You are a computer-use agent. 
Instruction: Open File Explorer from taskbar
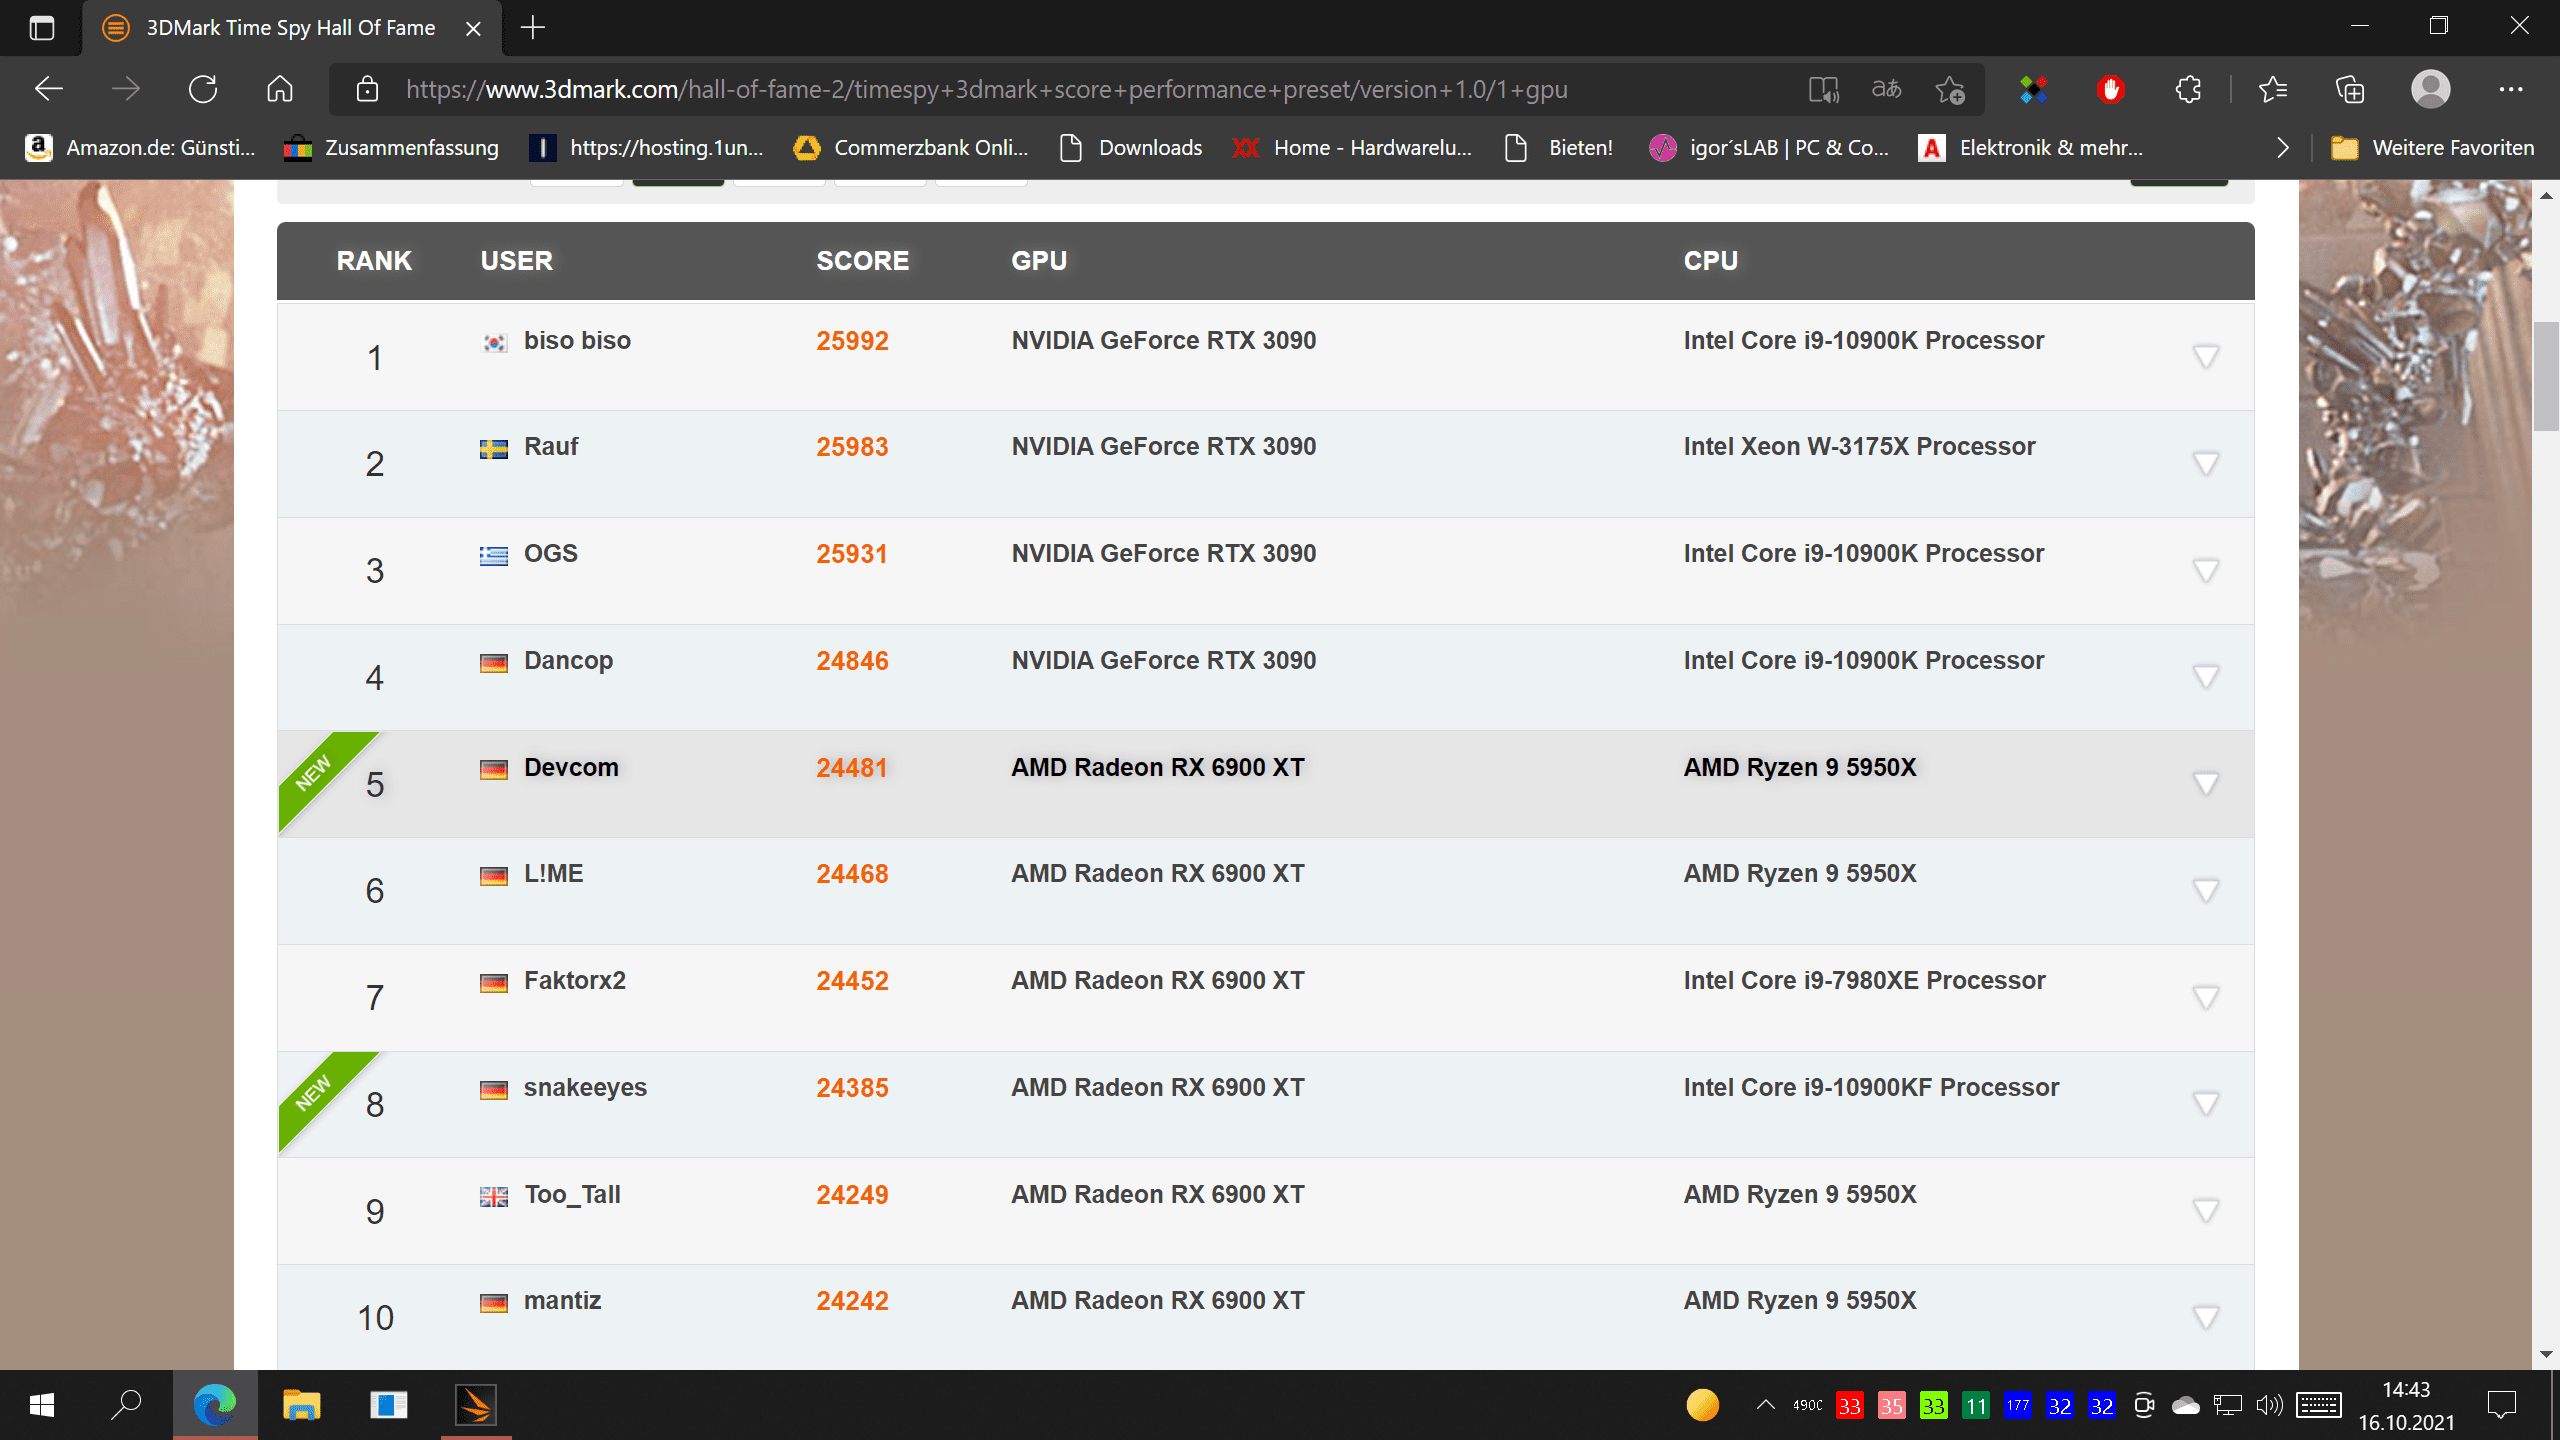300,1405
